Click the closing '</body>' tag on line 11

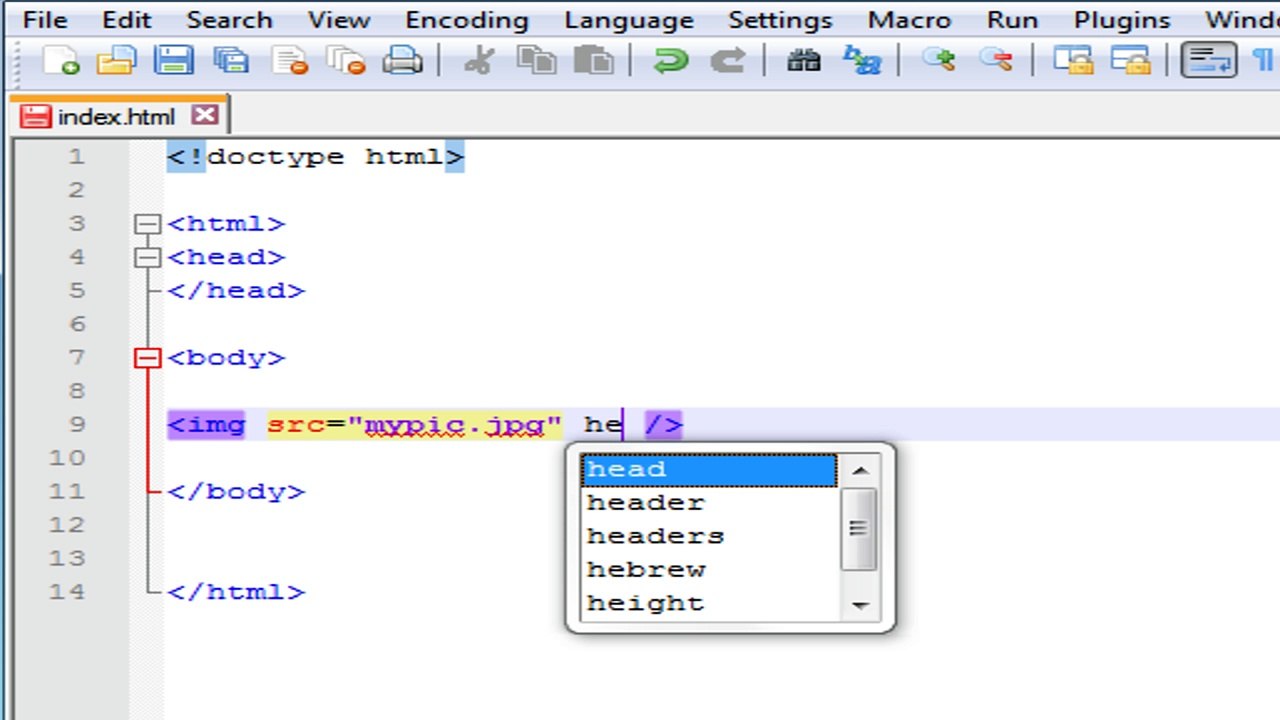pyautogui.click(x=236, y=492)
